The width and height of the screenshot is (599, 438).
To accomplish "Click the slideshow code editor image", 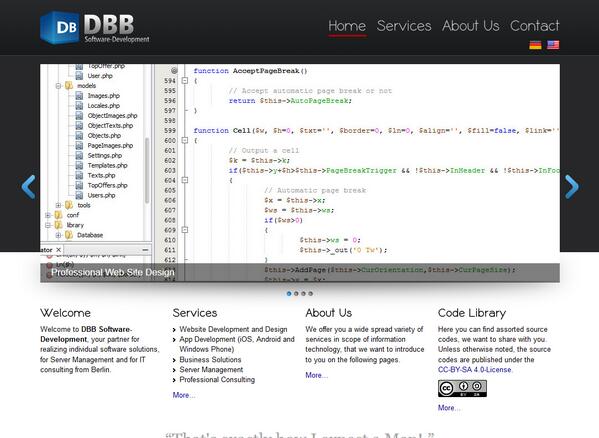I will (300, 173).
